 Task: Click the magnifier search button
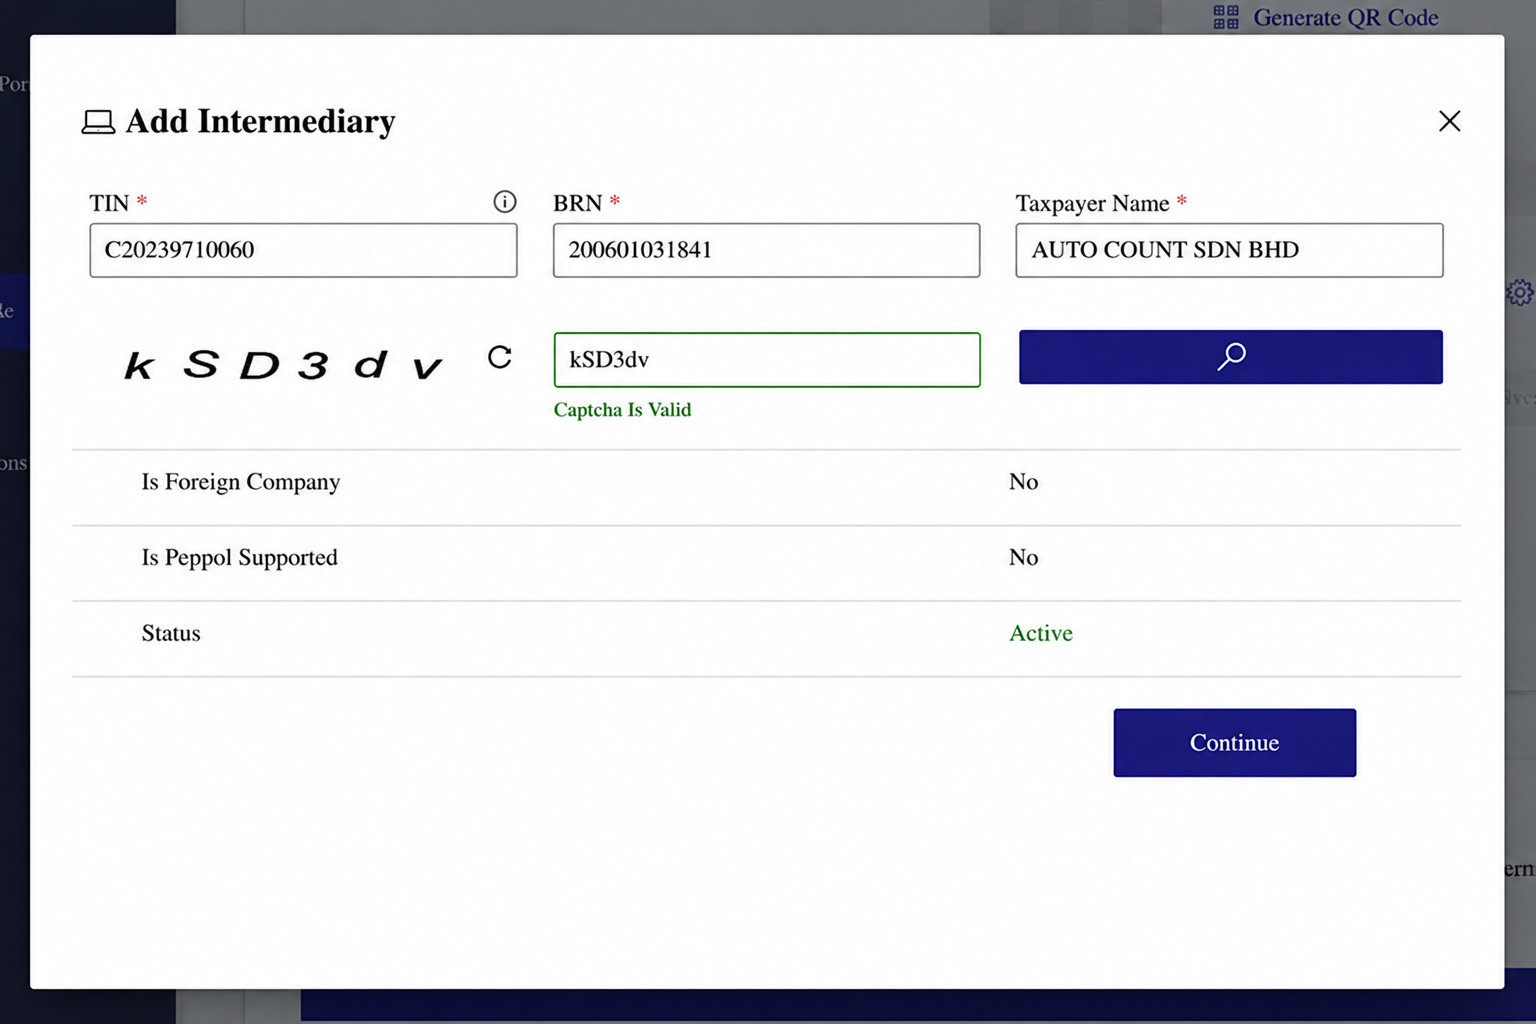coord(1230,357)
